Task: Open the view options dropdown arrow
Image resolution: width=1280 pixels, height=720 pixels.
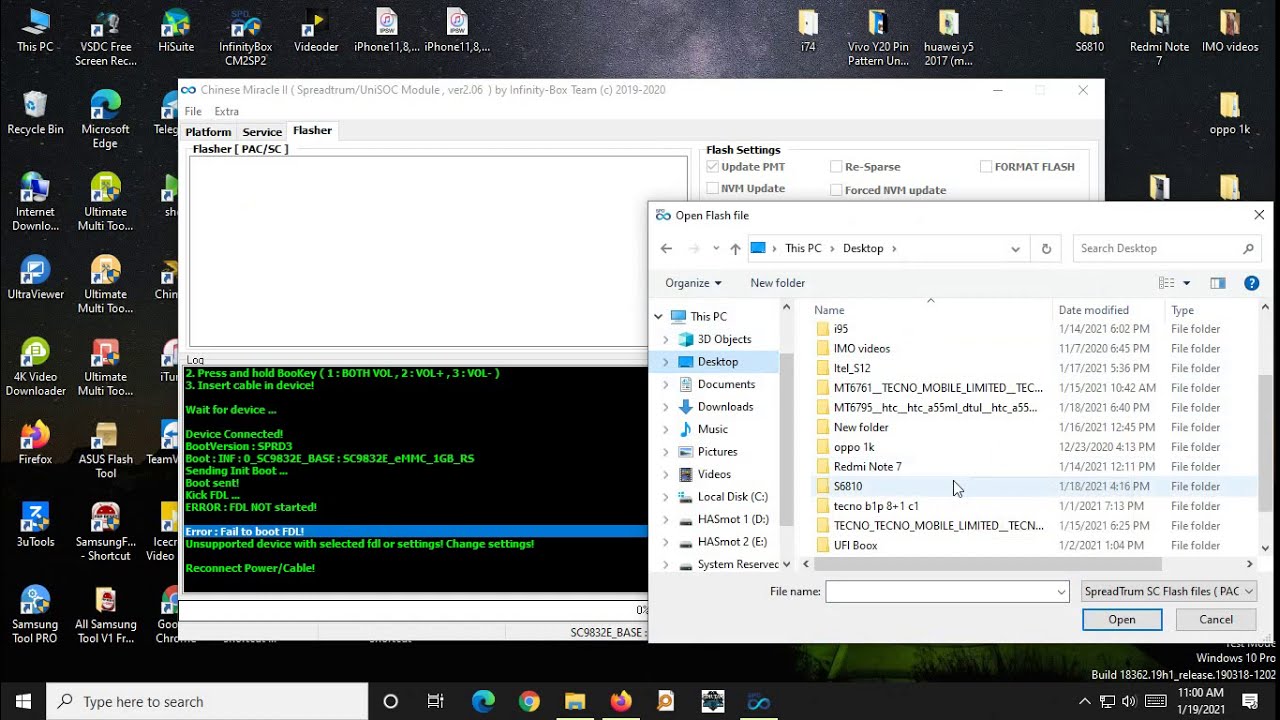Action: (x=1187, y=283)
